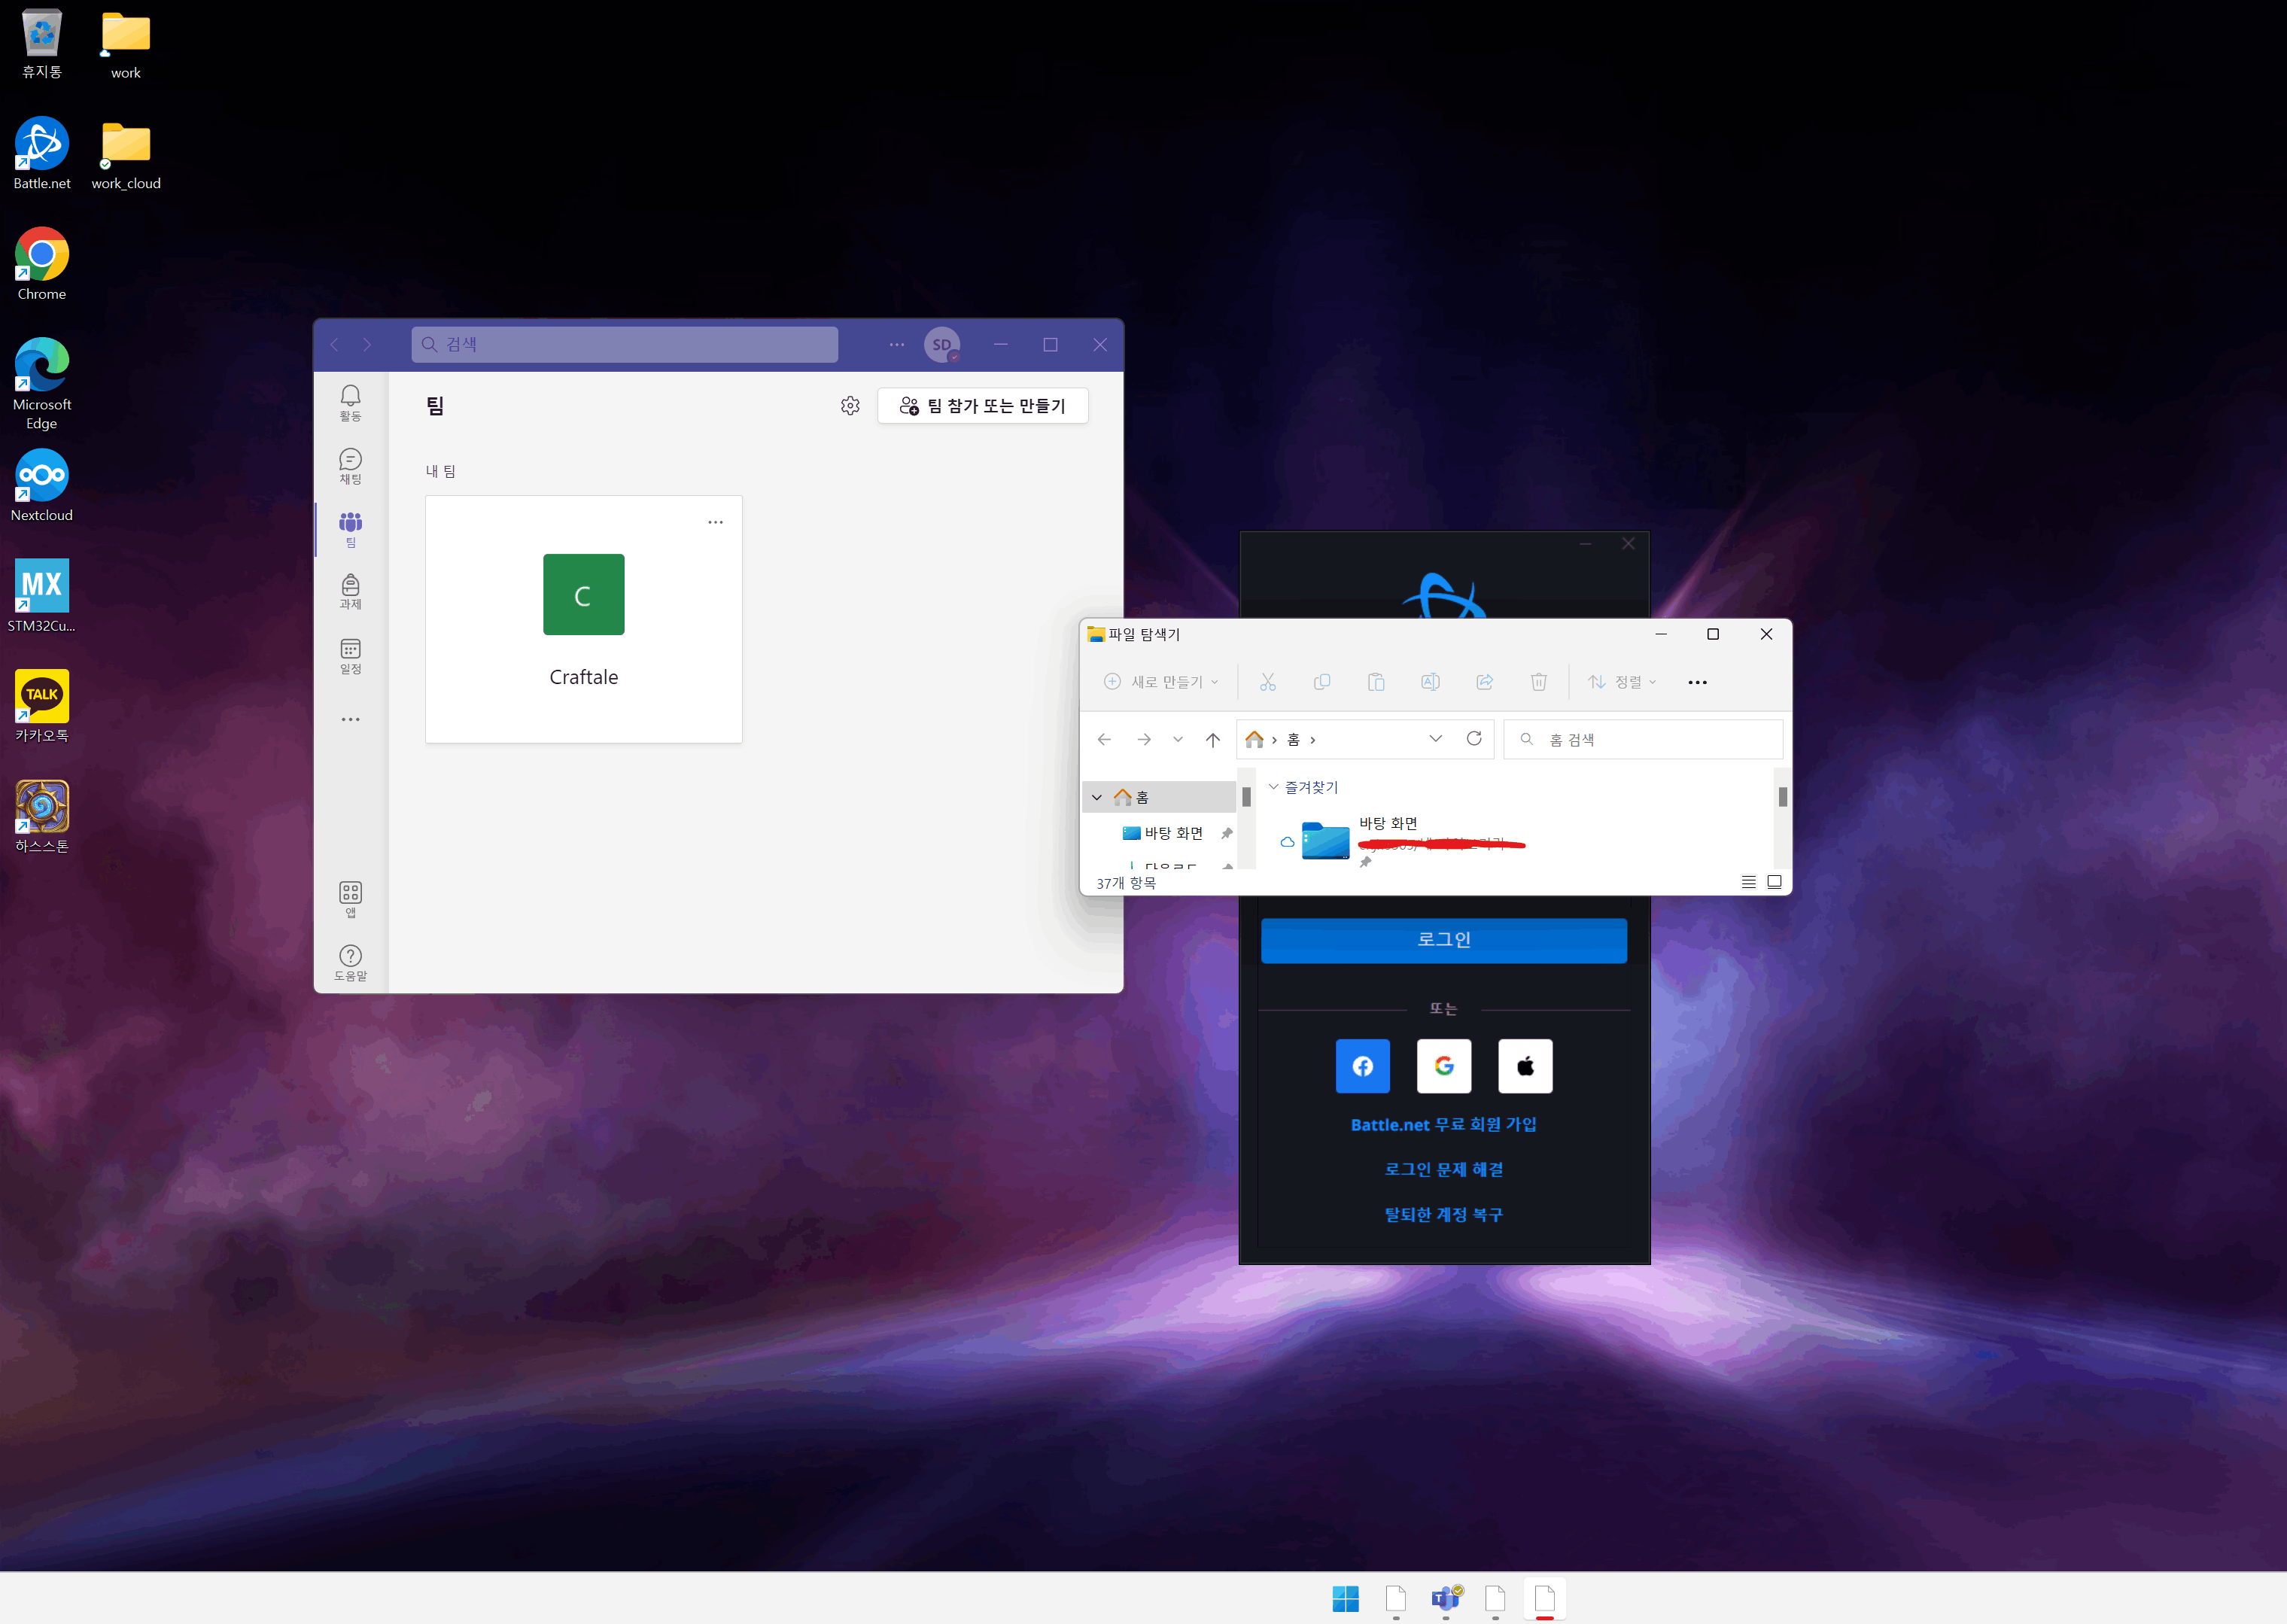
Task: Sign in with Facebook icon
Action: 1362,1066
